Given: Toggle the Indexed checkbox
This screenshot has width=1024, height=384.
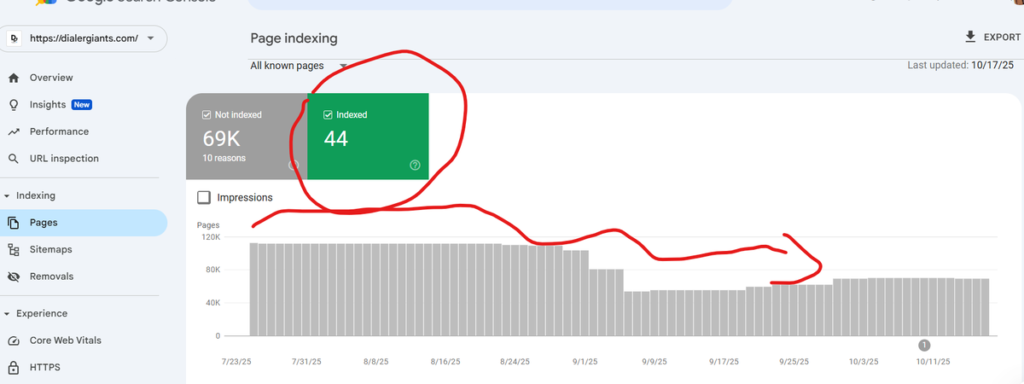Looking at the screenshot, I should pos(328,115).
